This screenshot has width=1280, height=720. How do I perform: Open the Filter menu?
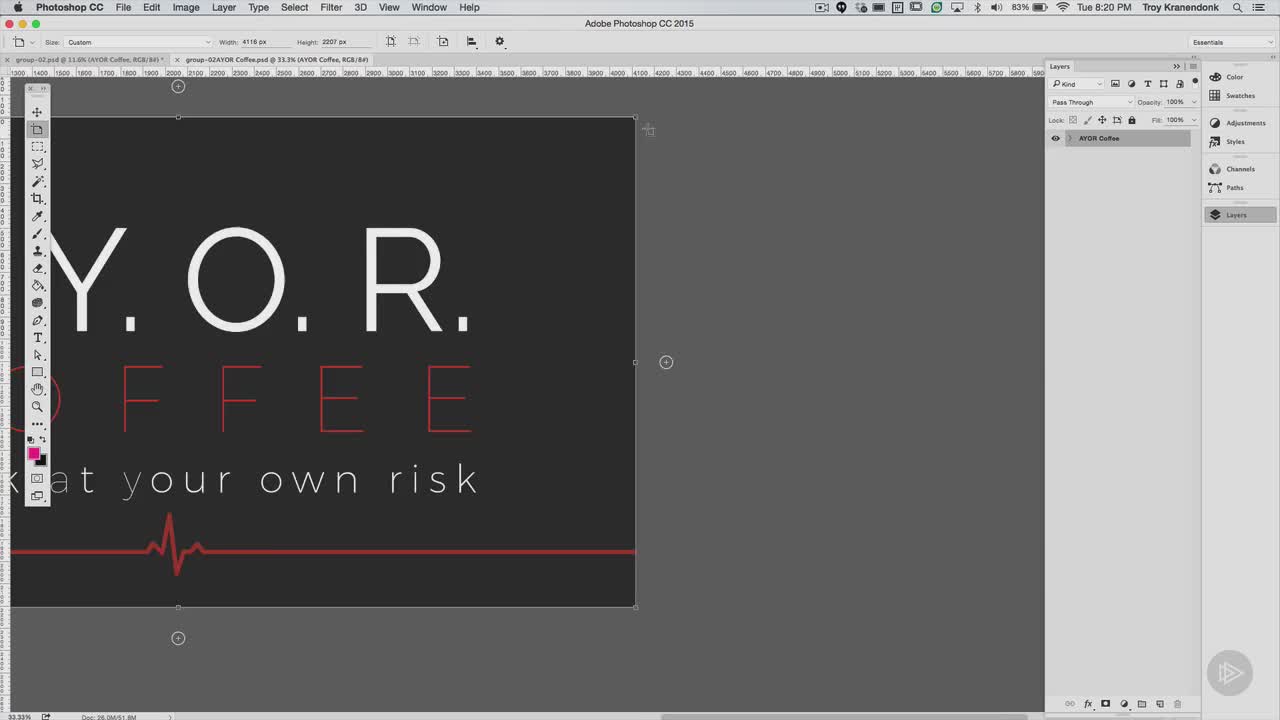click(331, 7)
